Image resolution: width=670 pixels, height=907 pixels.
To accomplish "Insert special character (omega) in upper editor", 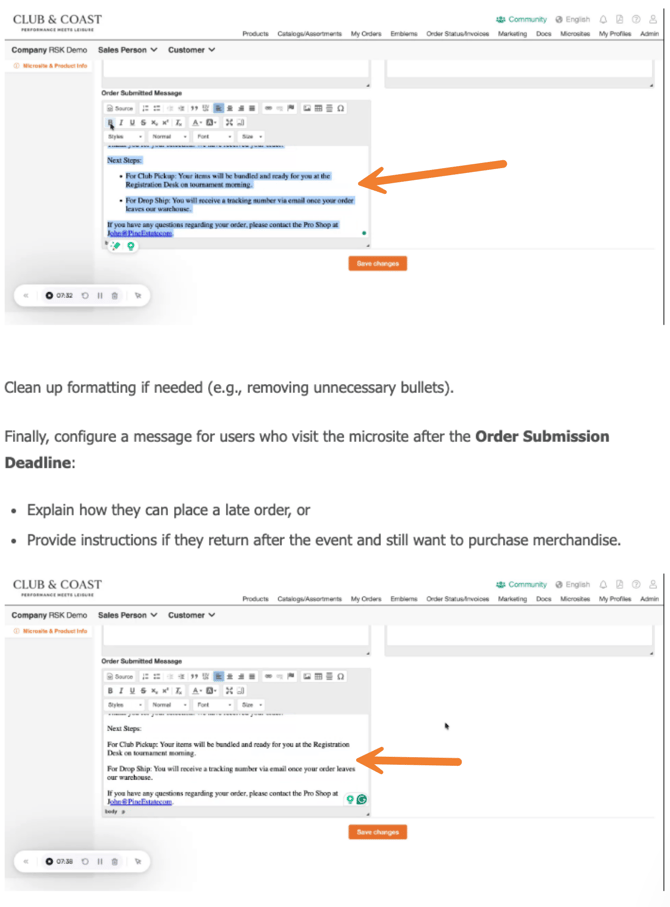I will pos(341,107).
